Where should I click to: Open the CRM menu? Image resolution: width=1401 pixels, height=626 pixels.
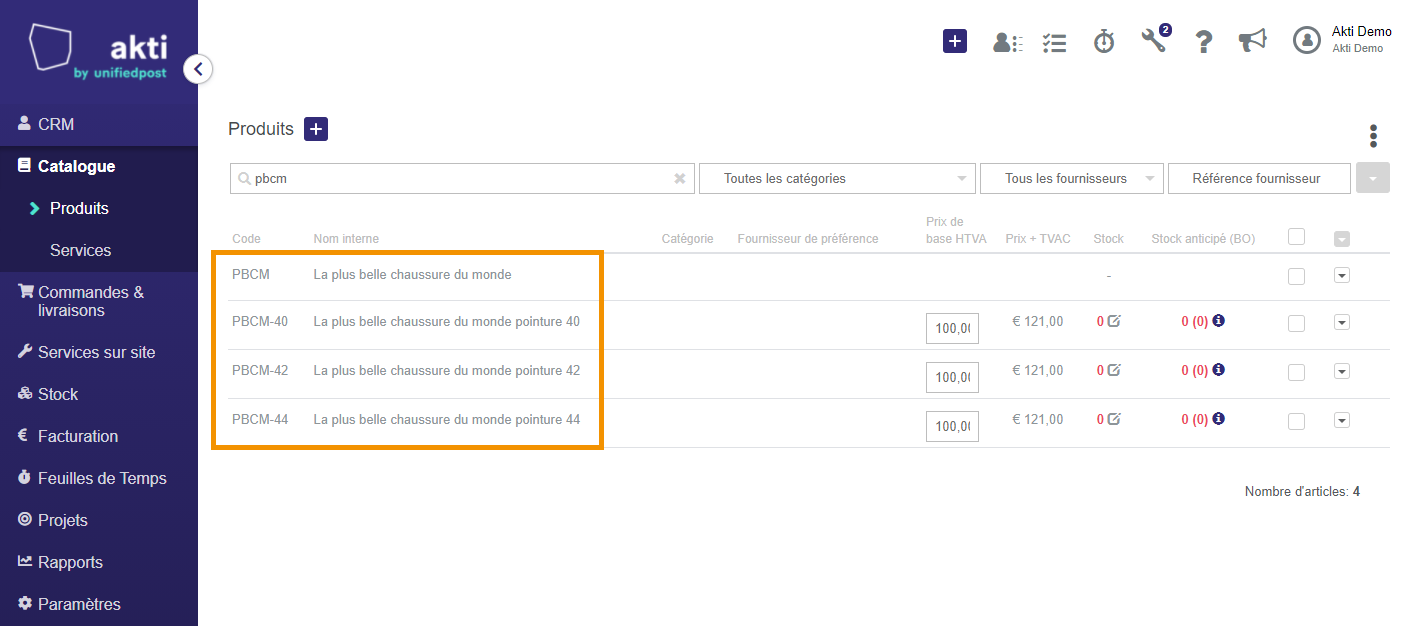pos(99,124)
